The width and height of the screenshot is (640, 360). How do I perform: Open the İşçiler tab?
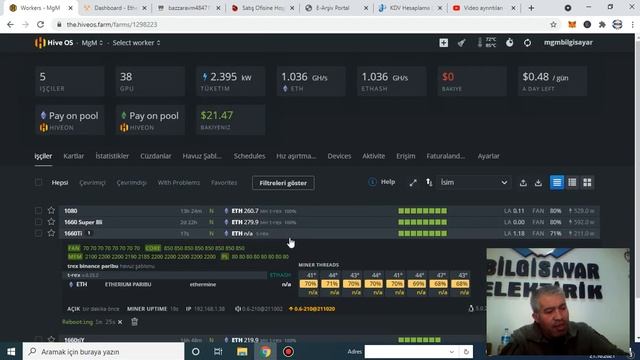(x=43, y=156)
